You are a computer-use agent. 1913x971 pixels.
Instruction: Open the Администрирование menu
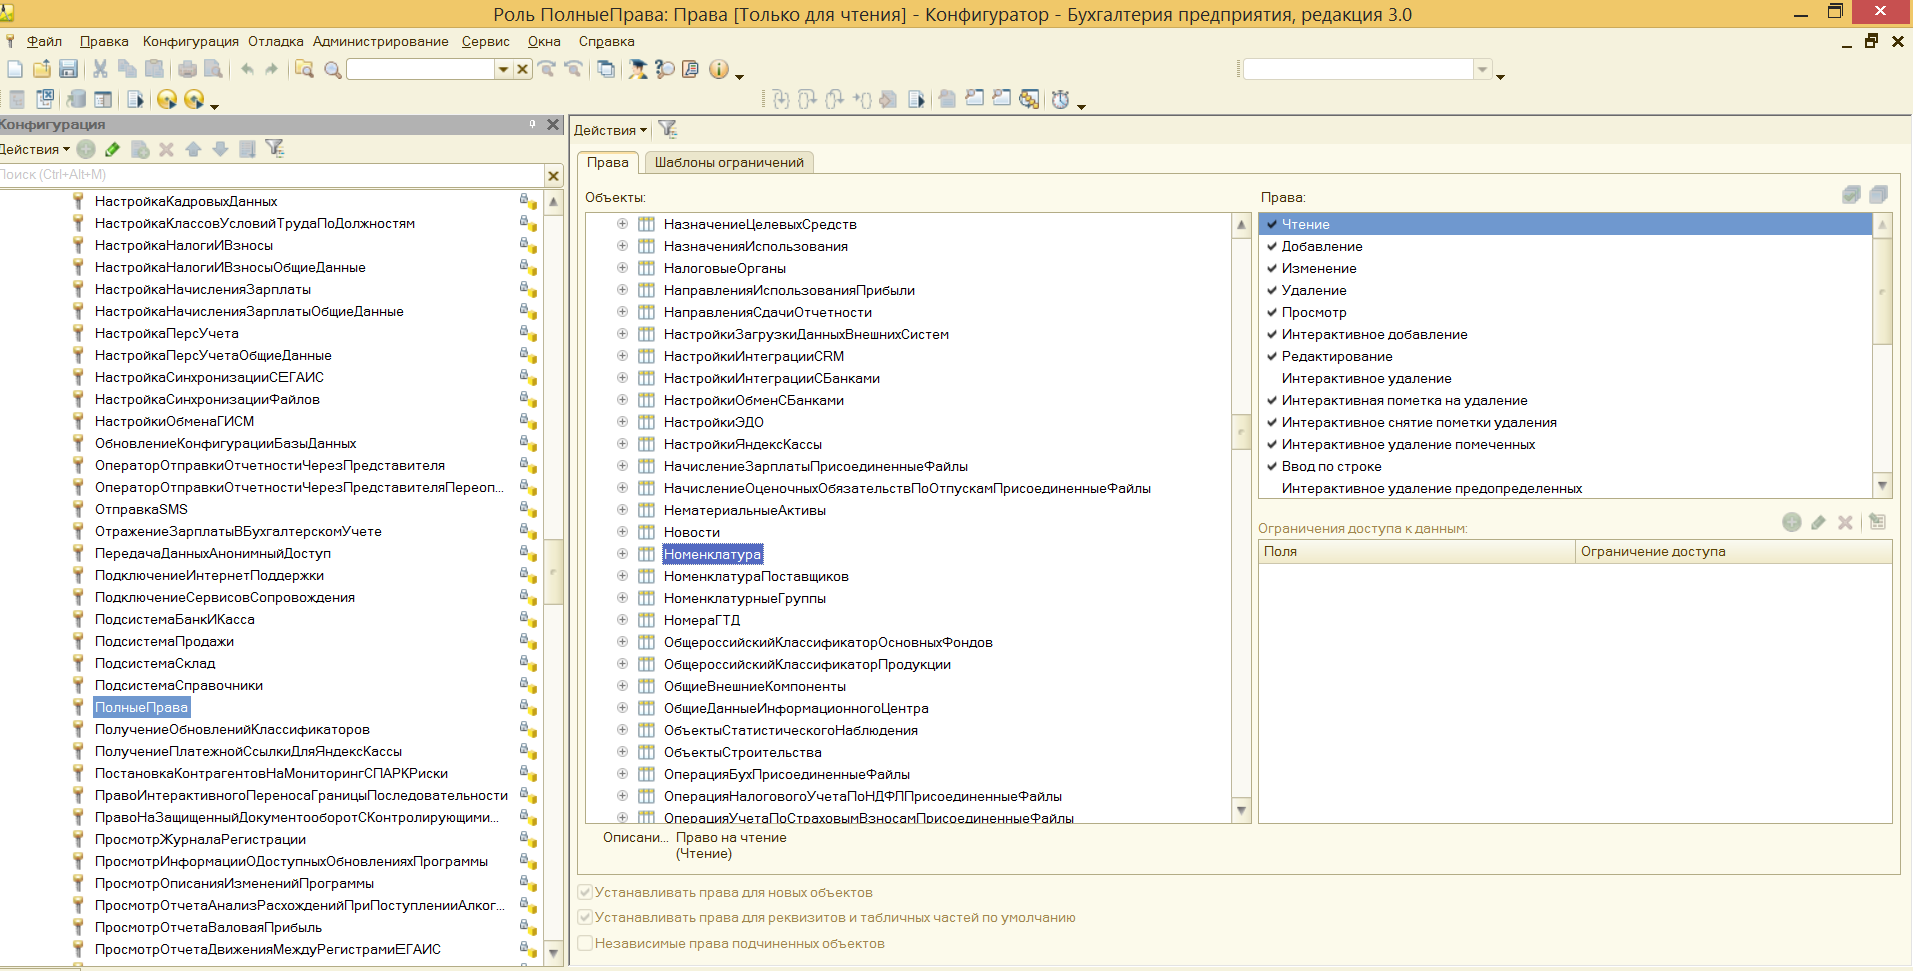pos(380,41)
